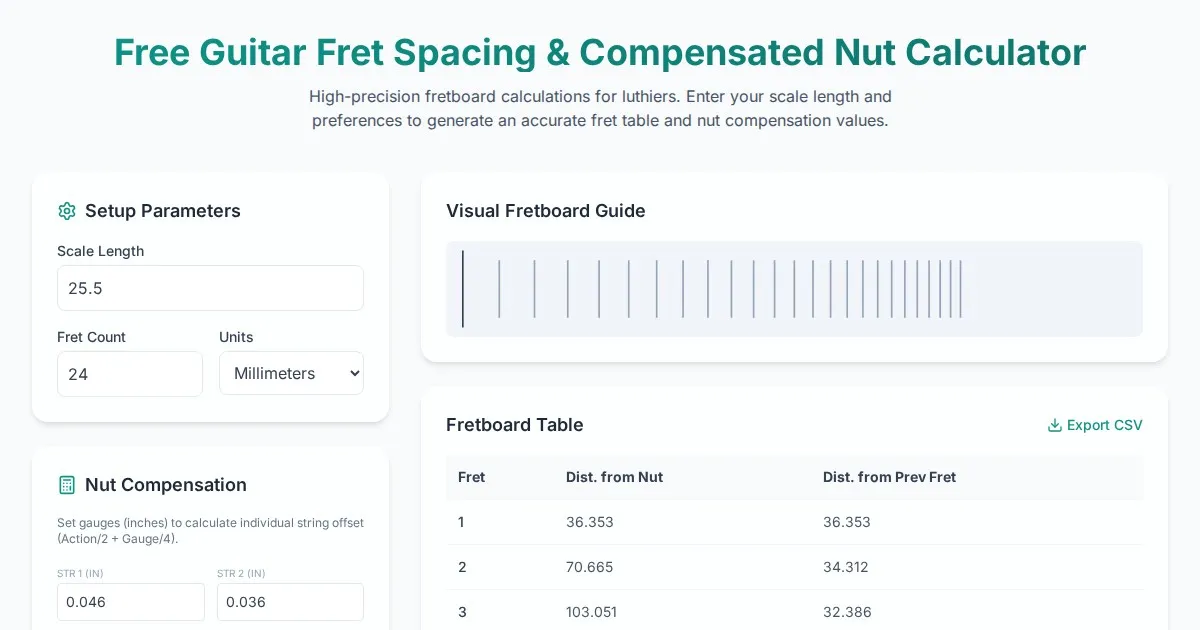
Task: Edit the STR 1 gauge field
Action: tap(130, 602)
